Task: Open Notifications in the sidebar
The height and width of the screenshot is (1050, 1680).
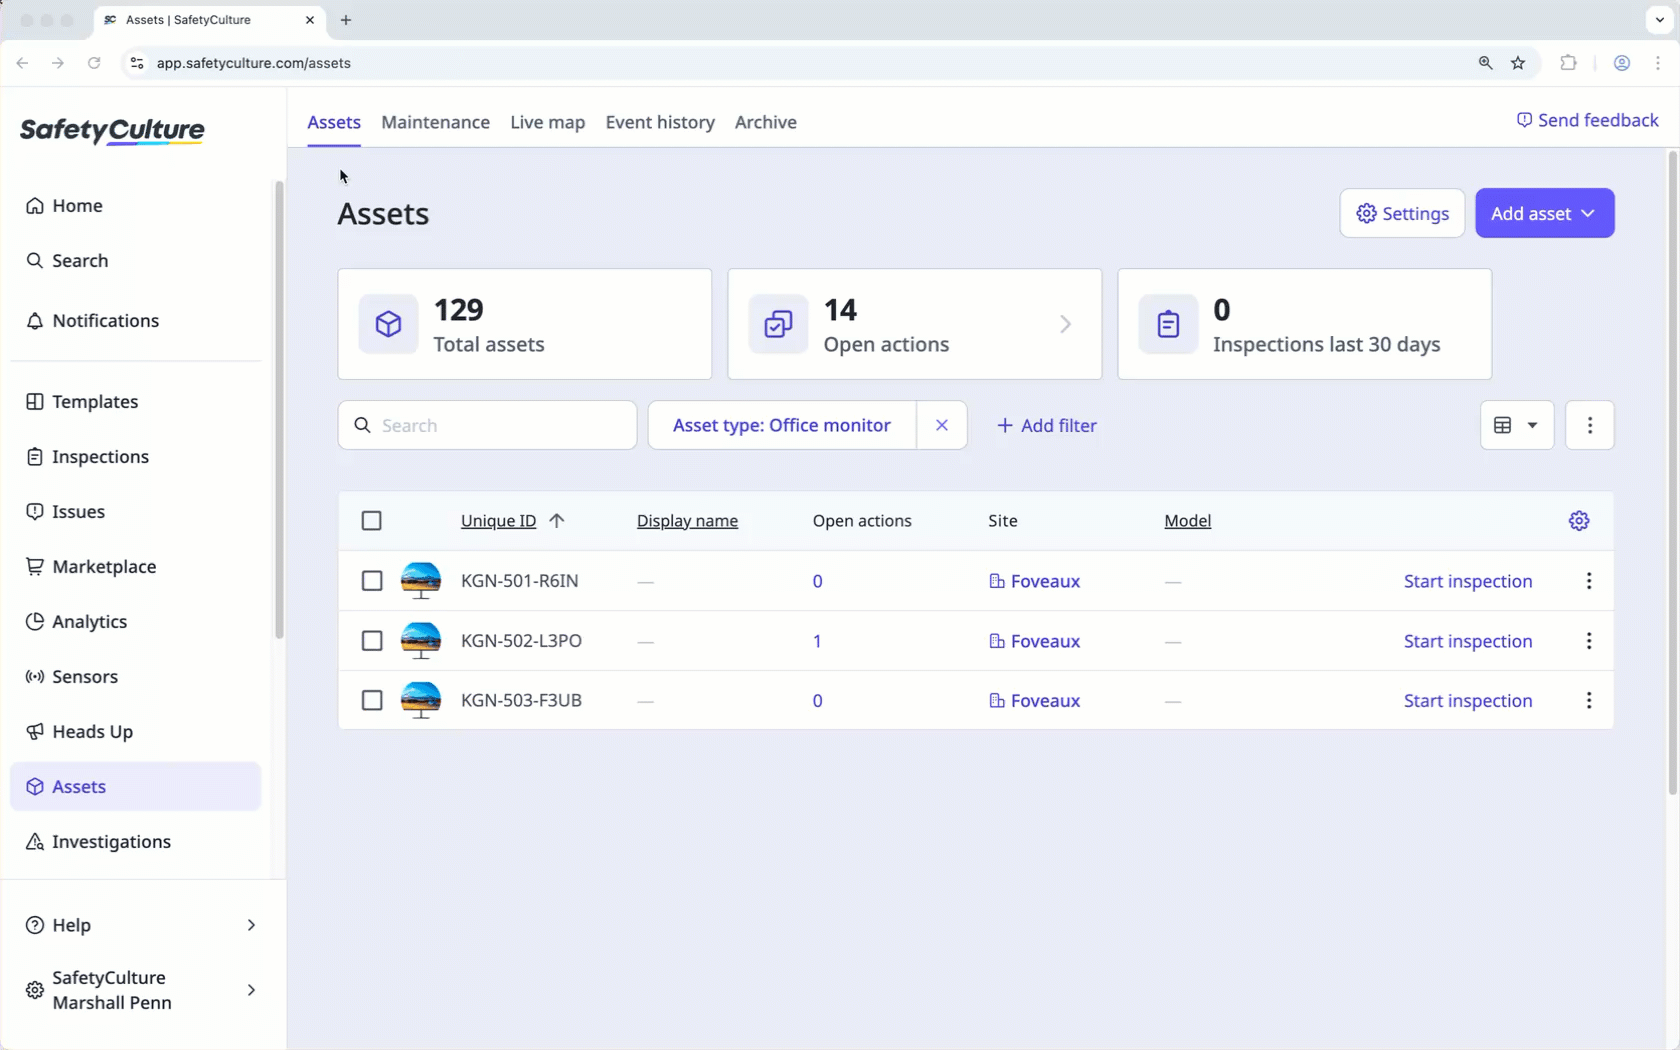Action: [x=136, y=321]
